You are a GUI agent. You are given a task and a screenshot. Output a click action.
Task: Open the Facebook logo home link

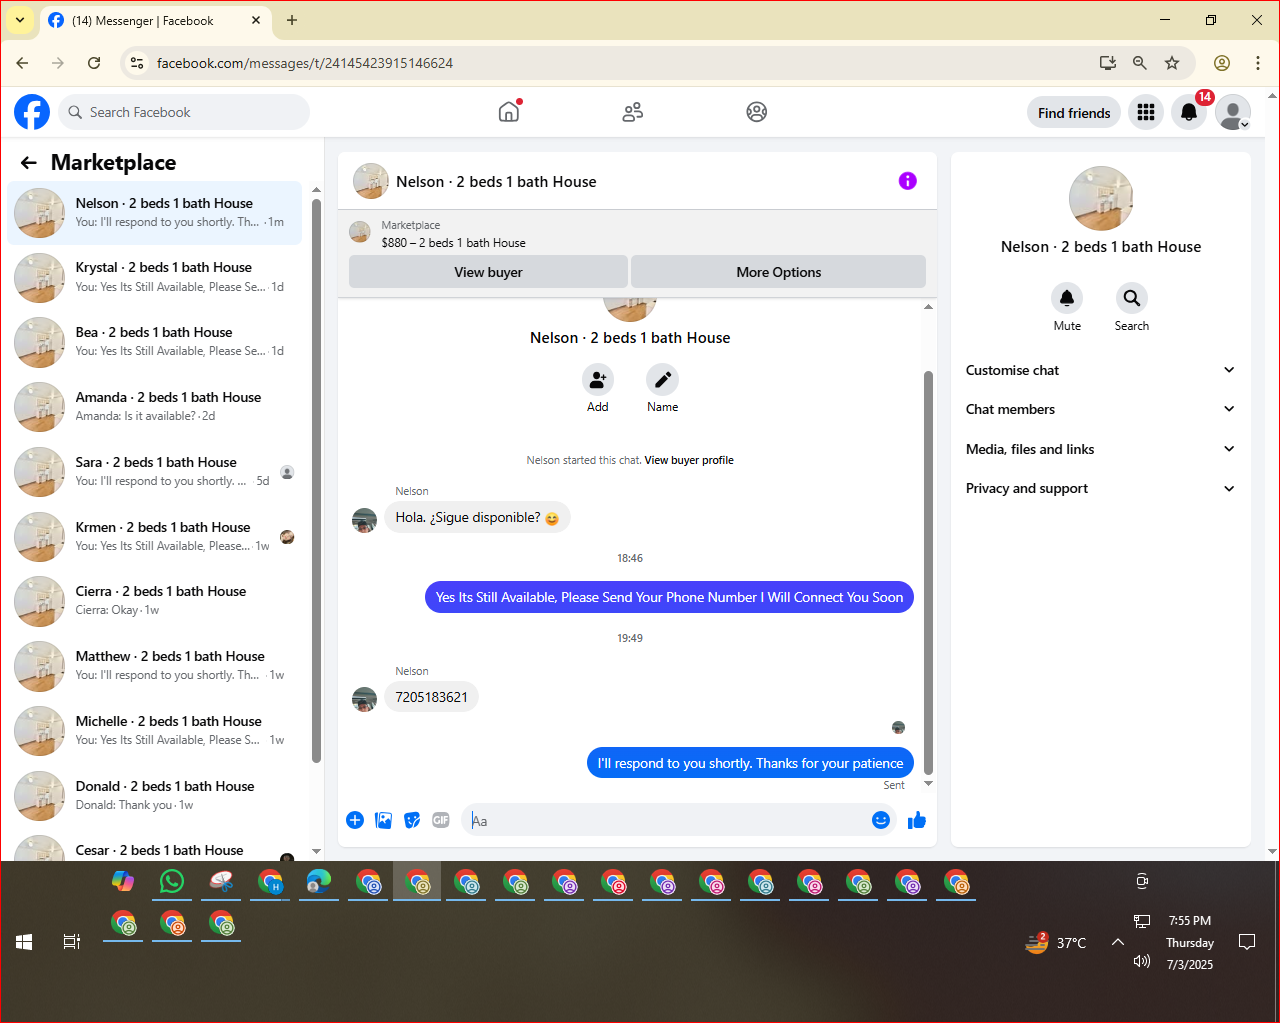[x=32, y=112]
